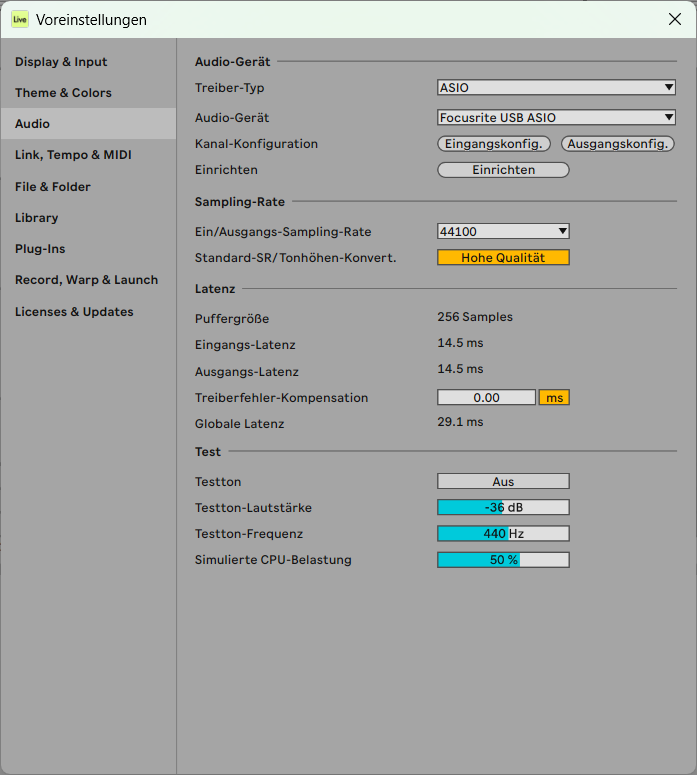Open the Plug-Ins preferences tab
This screenshot has height=775, width=697.
click(41, 249)
